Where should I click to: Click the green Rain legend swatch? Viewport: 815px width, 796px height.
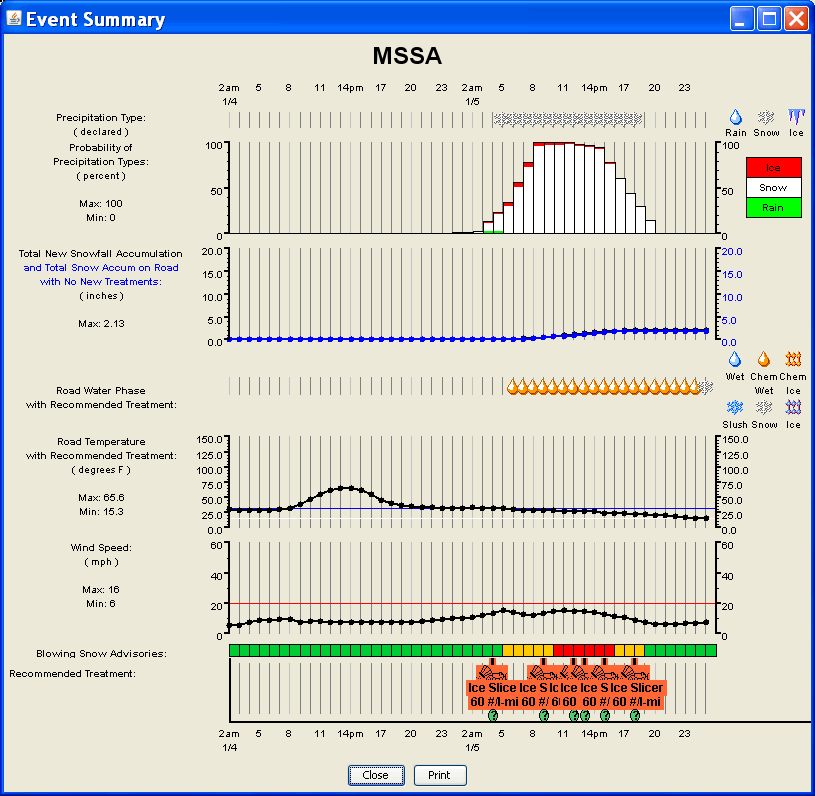pyautogui.click(x=773, y=207)
